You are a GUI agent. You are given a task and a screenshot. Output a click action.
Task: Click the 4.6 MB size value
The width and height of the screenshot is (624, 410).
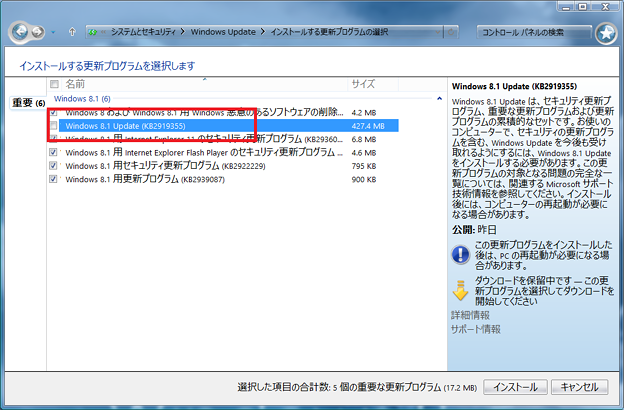click(364, 153)
